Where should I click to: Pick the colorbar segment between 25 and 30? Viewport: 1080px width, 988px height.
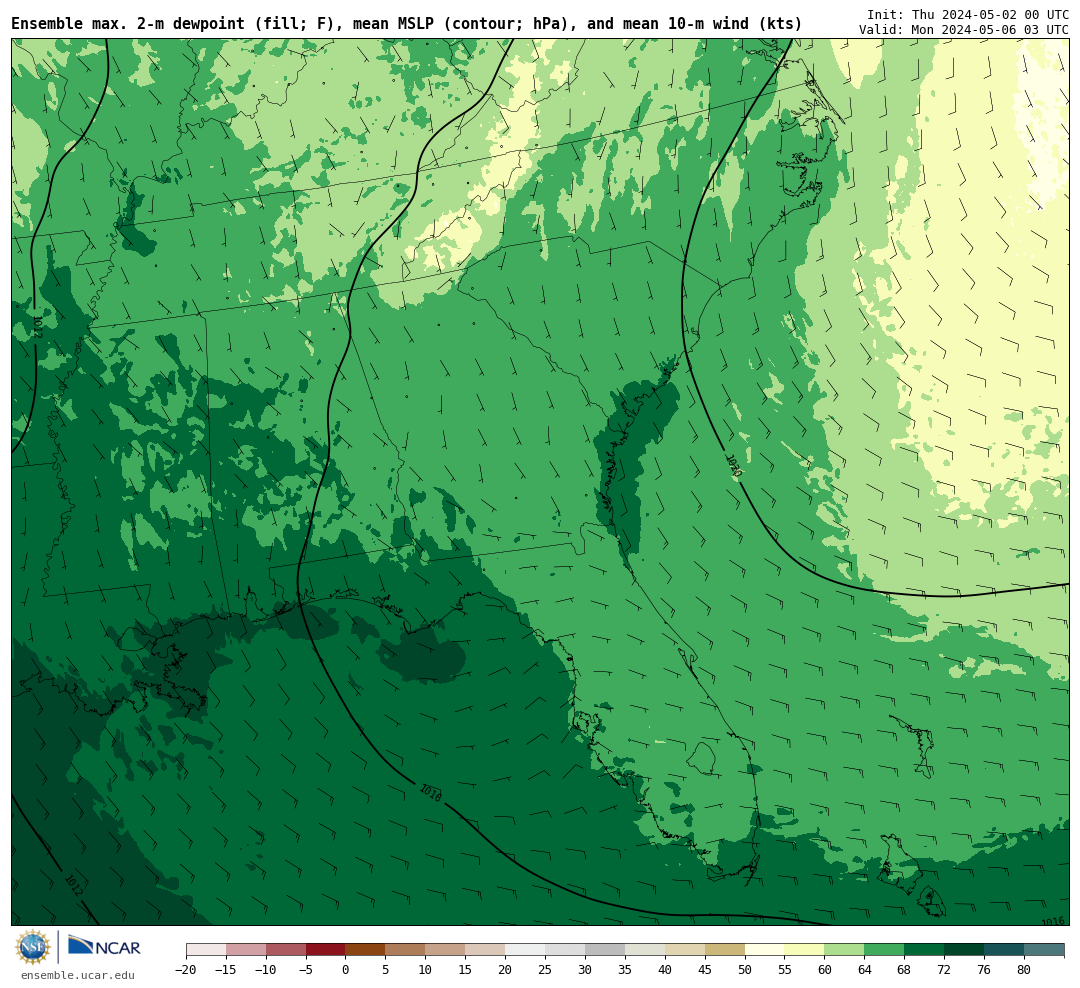coord(565,950)
